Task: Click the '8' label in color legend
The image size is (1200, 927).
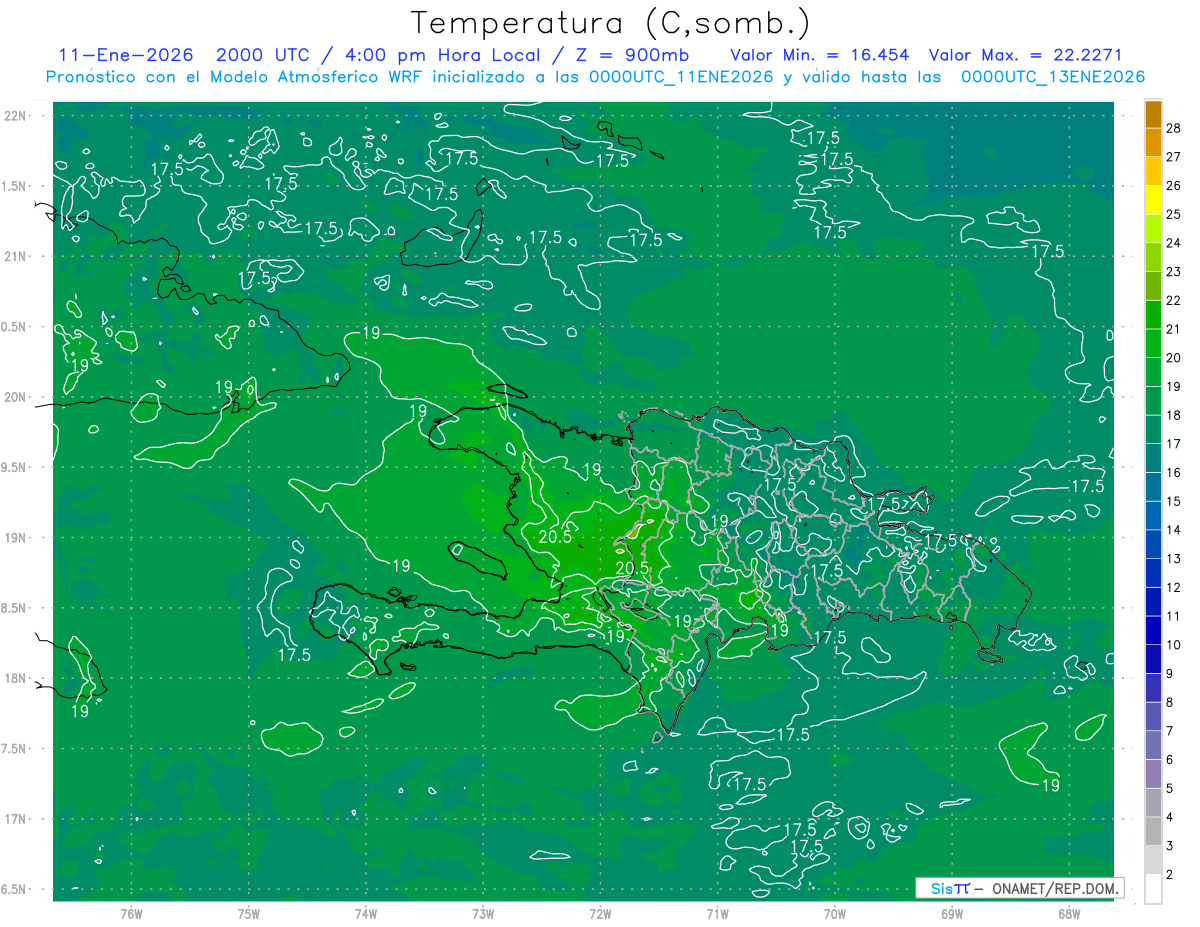Action: [1170, 702]
